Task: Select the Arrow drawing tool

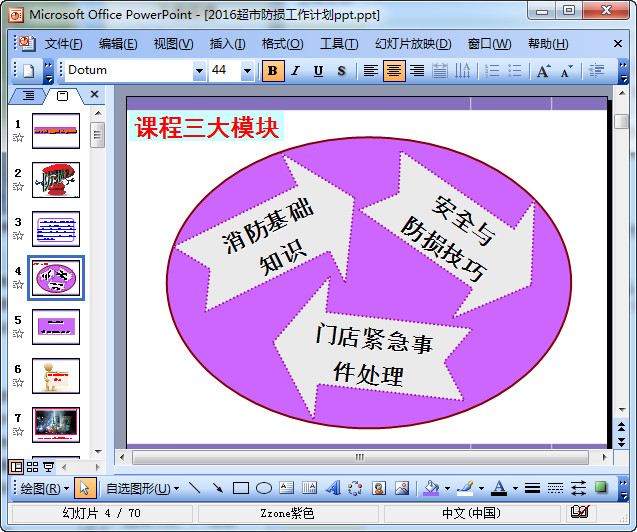Action: (x=218, y=488)
